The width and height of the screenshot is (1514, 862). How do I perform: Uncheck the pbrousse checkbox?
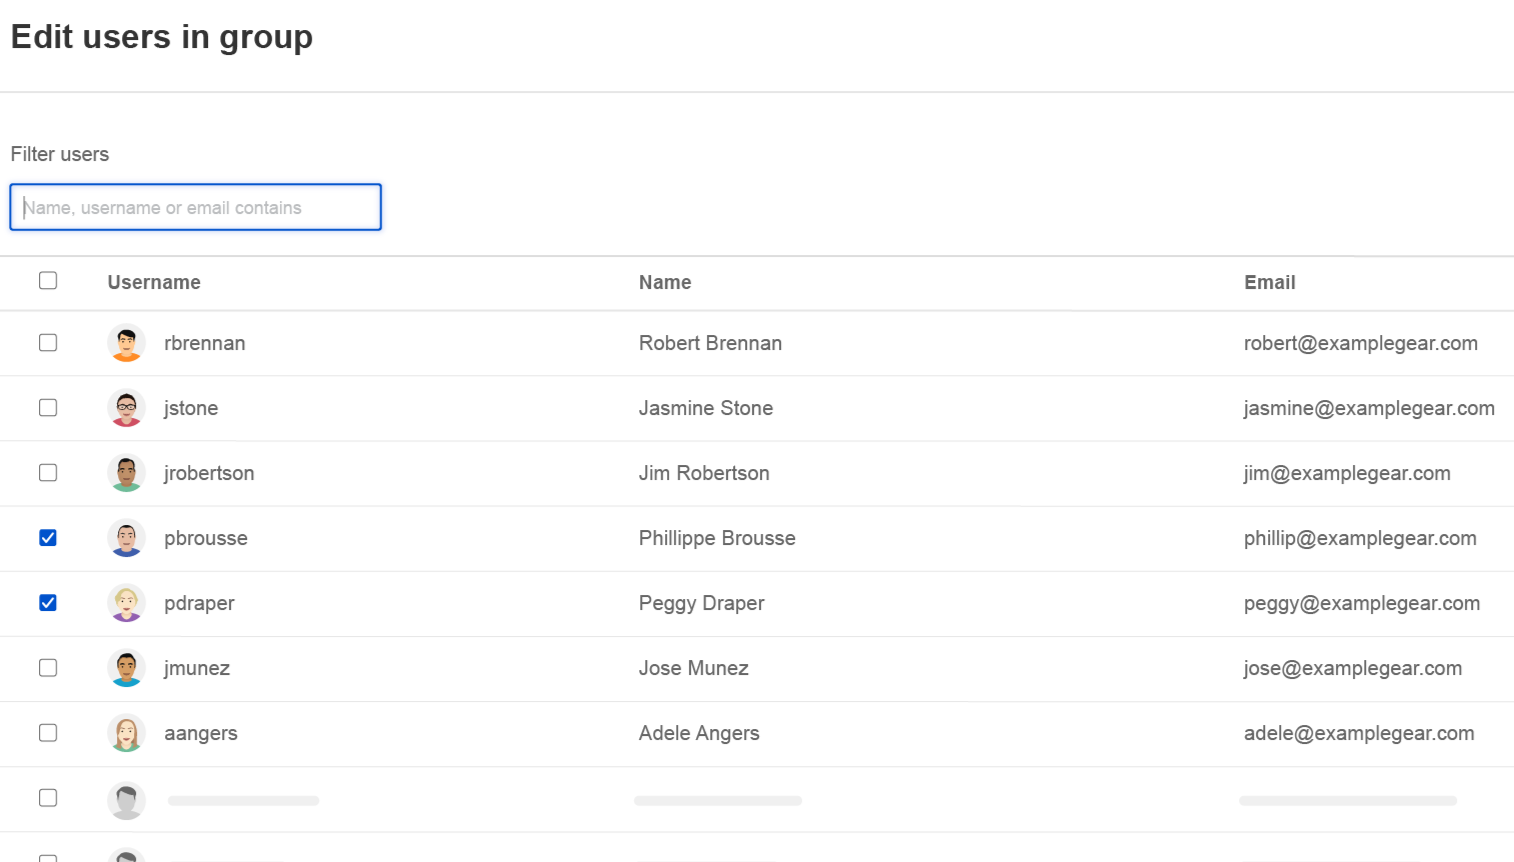pos(48,538)
